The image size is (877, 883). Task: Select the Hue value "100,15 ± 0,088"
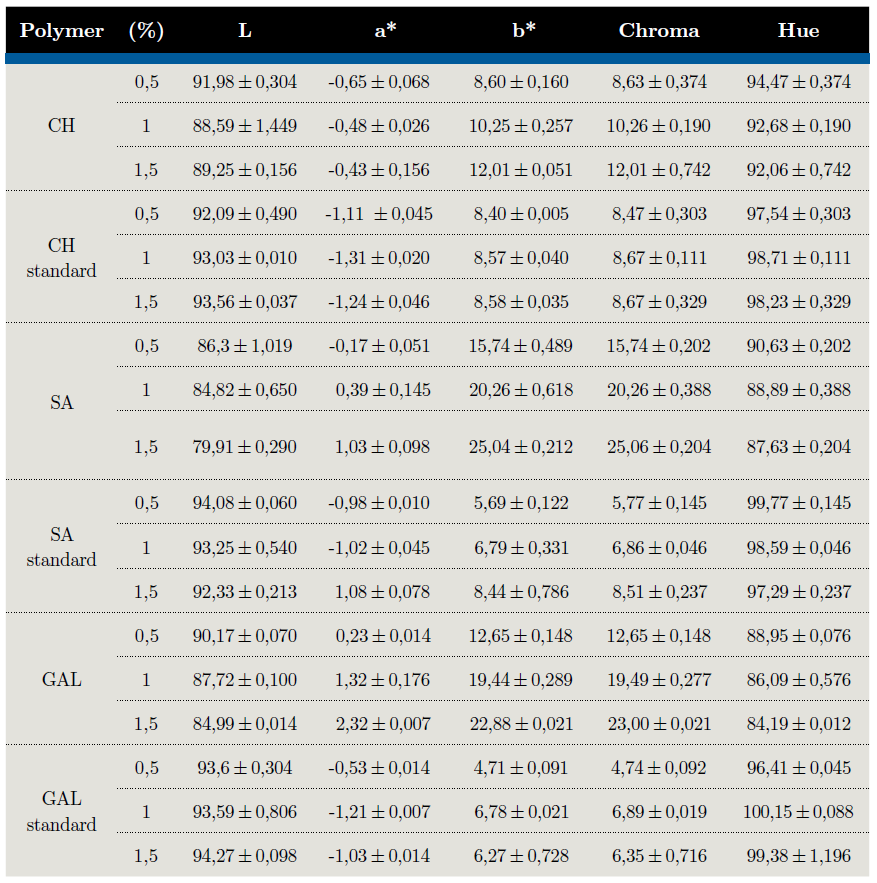[798, 812]
